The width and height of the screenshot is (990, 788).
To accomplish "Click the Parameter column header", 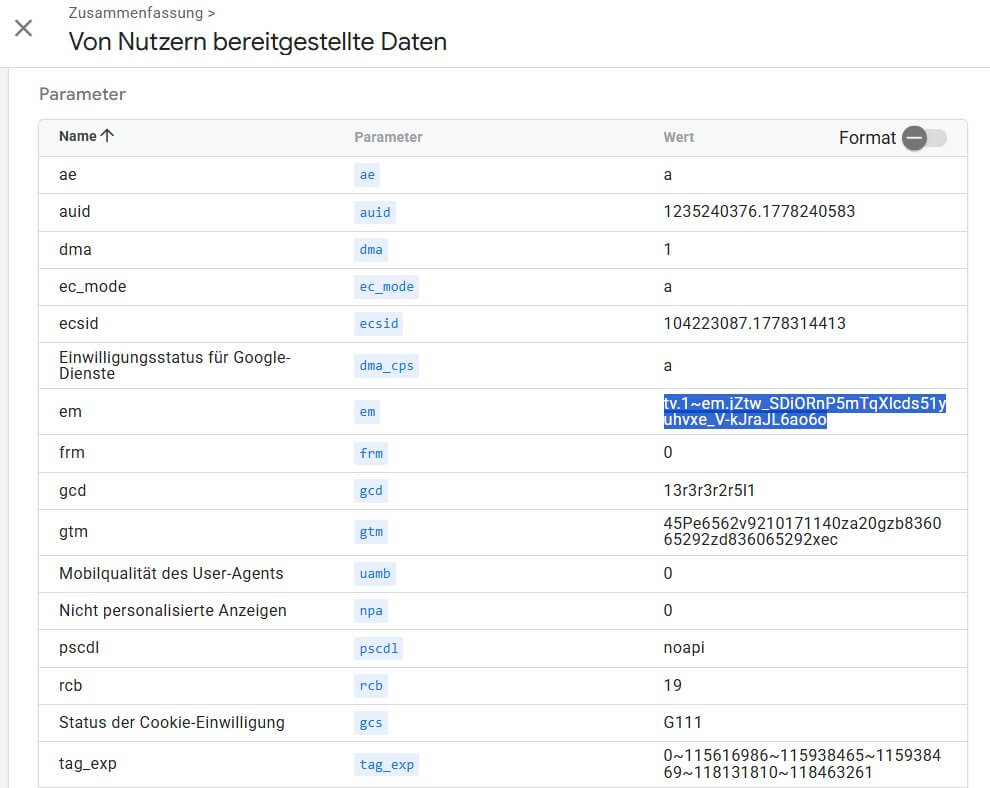I will tap(388, 137).
